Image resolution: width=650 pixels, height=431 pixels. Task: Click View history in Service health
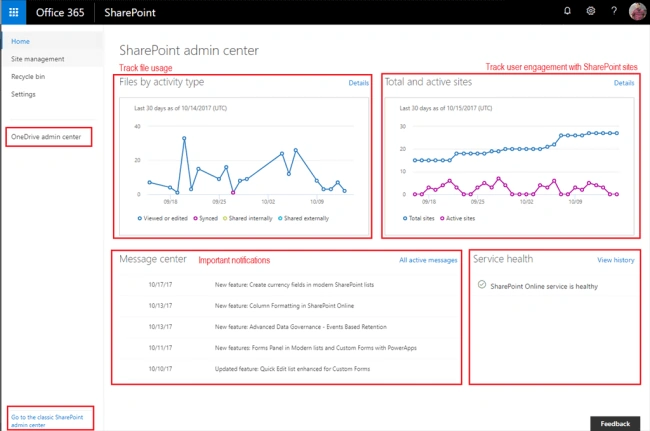point(616,260)
